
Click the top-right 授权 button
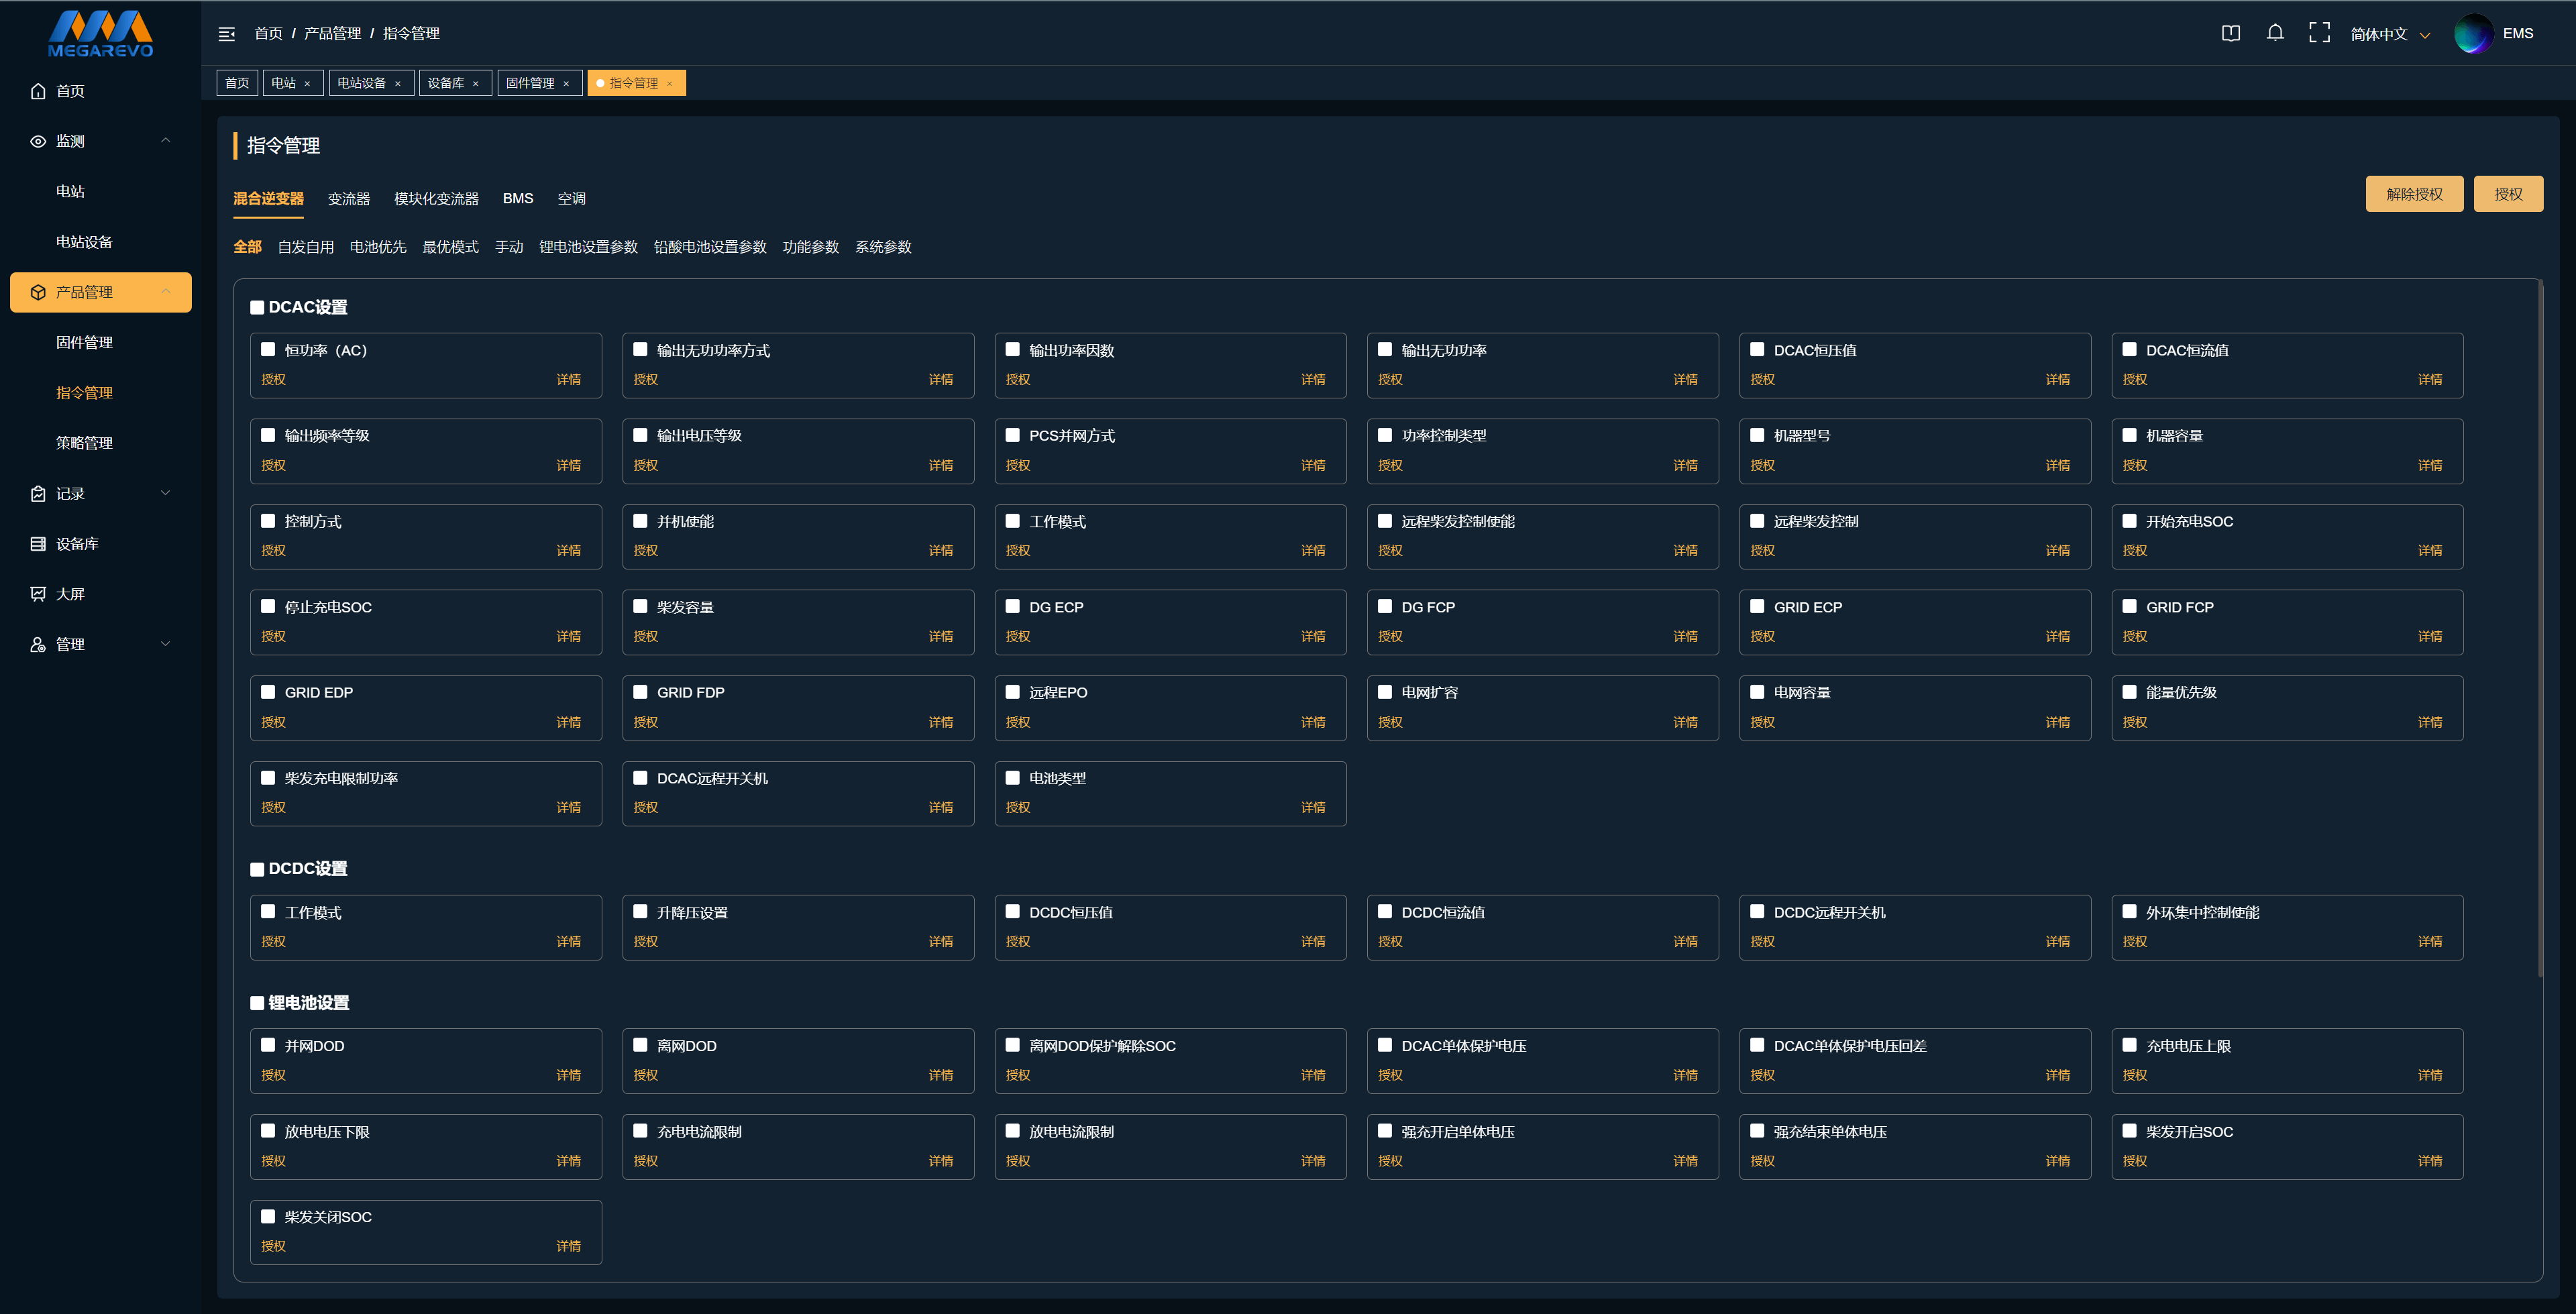point(2508,194)
